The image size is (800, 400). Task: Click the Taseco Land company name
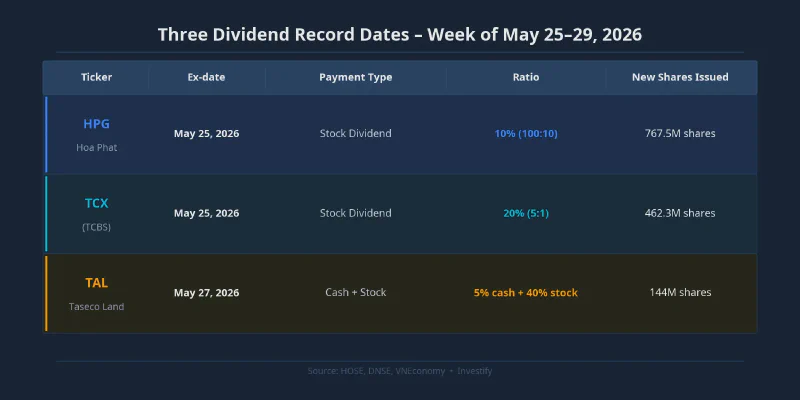pyautogui.click(x=96, y=307)
